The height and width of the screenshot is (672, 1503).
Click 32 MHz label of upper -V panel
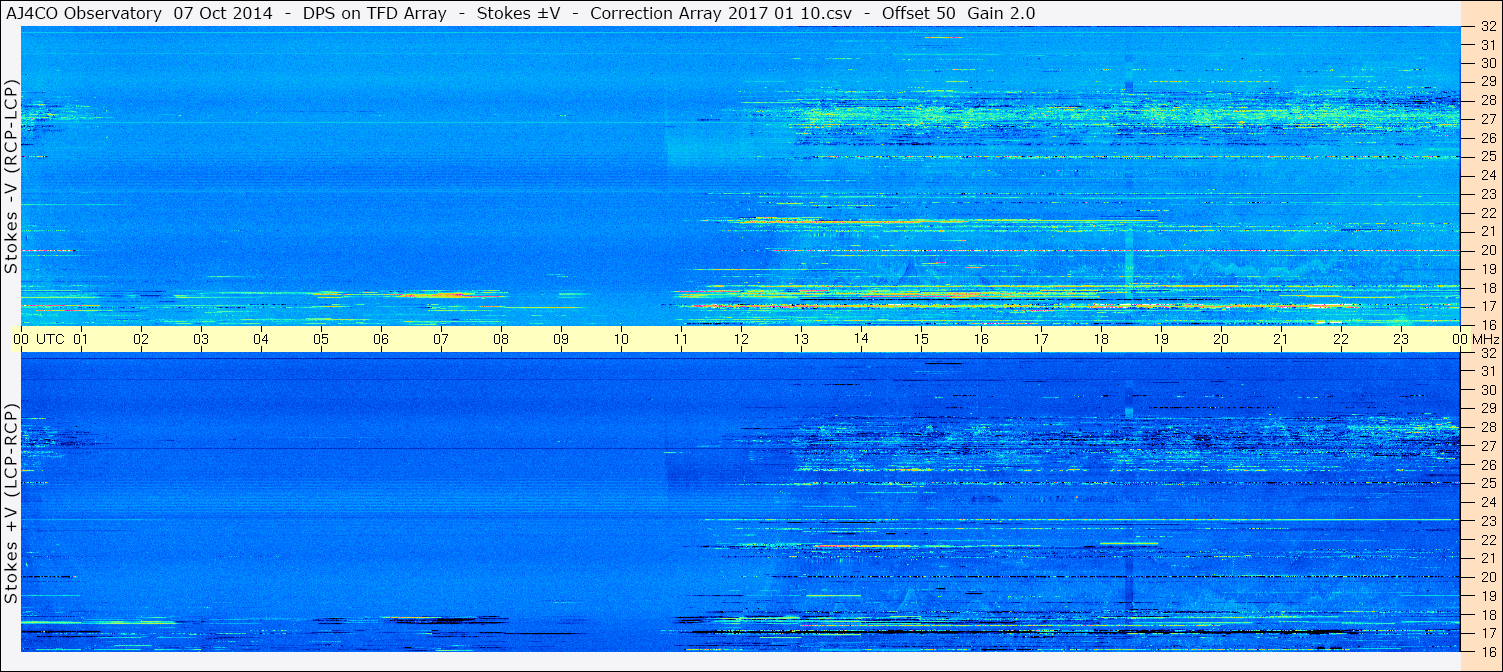(1488, 26)
